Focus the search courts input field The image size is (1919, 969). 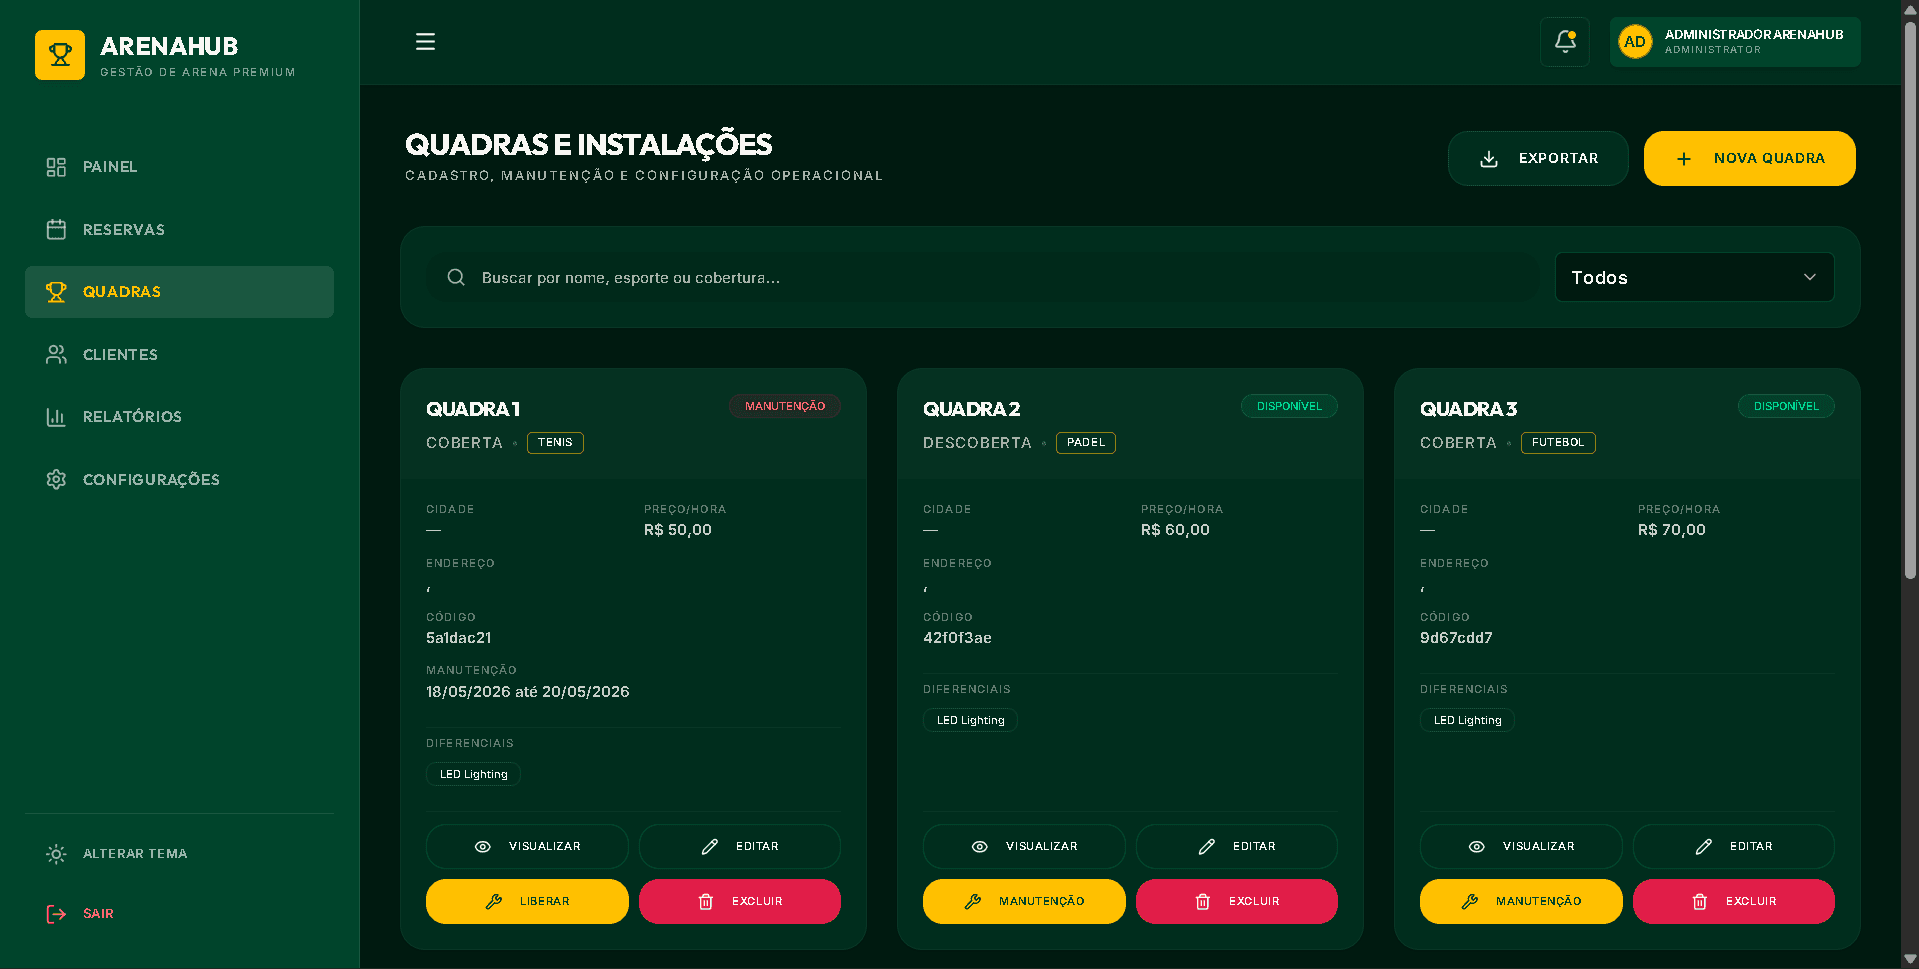click(x=982, y=277)
